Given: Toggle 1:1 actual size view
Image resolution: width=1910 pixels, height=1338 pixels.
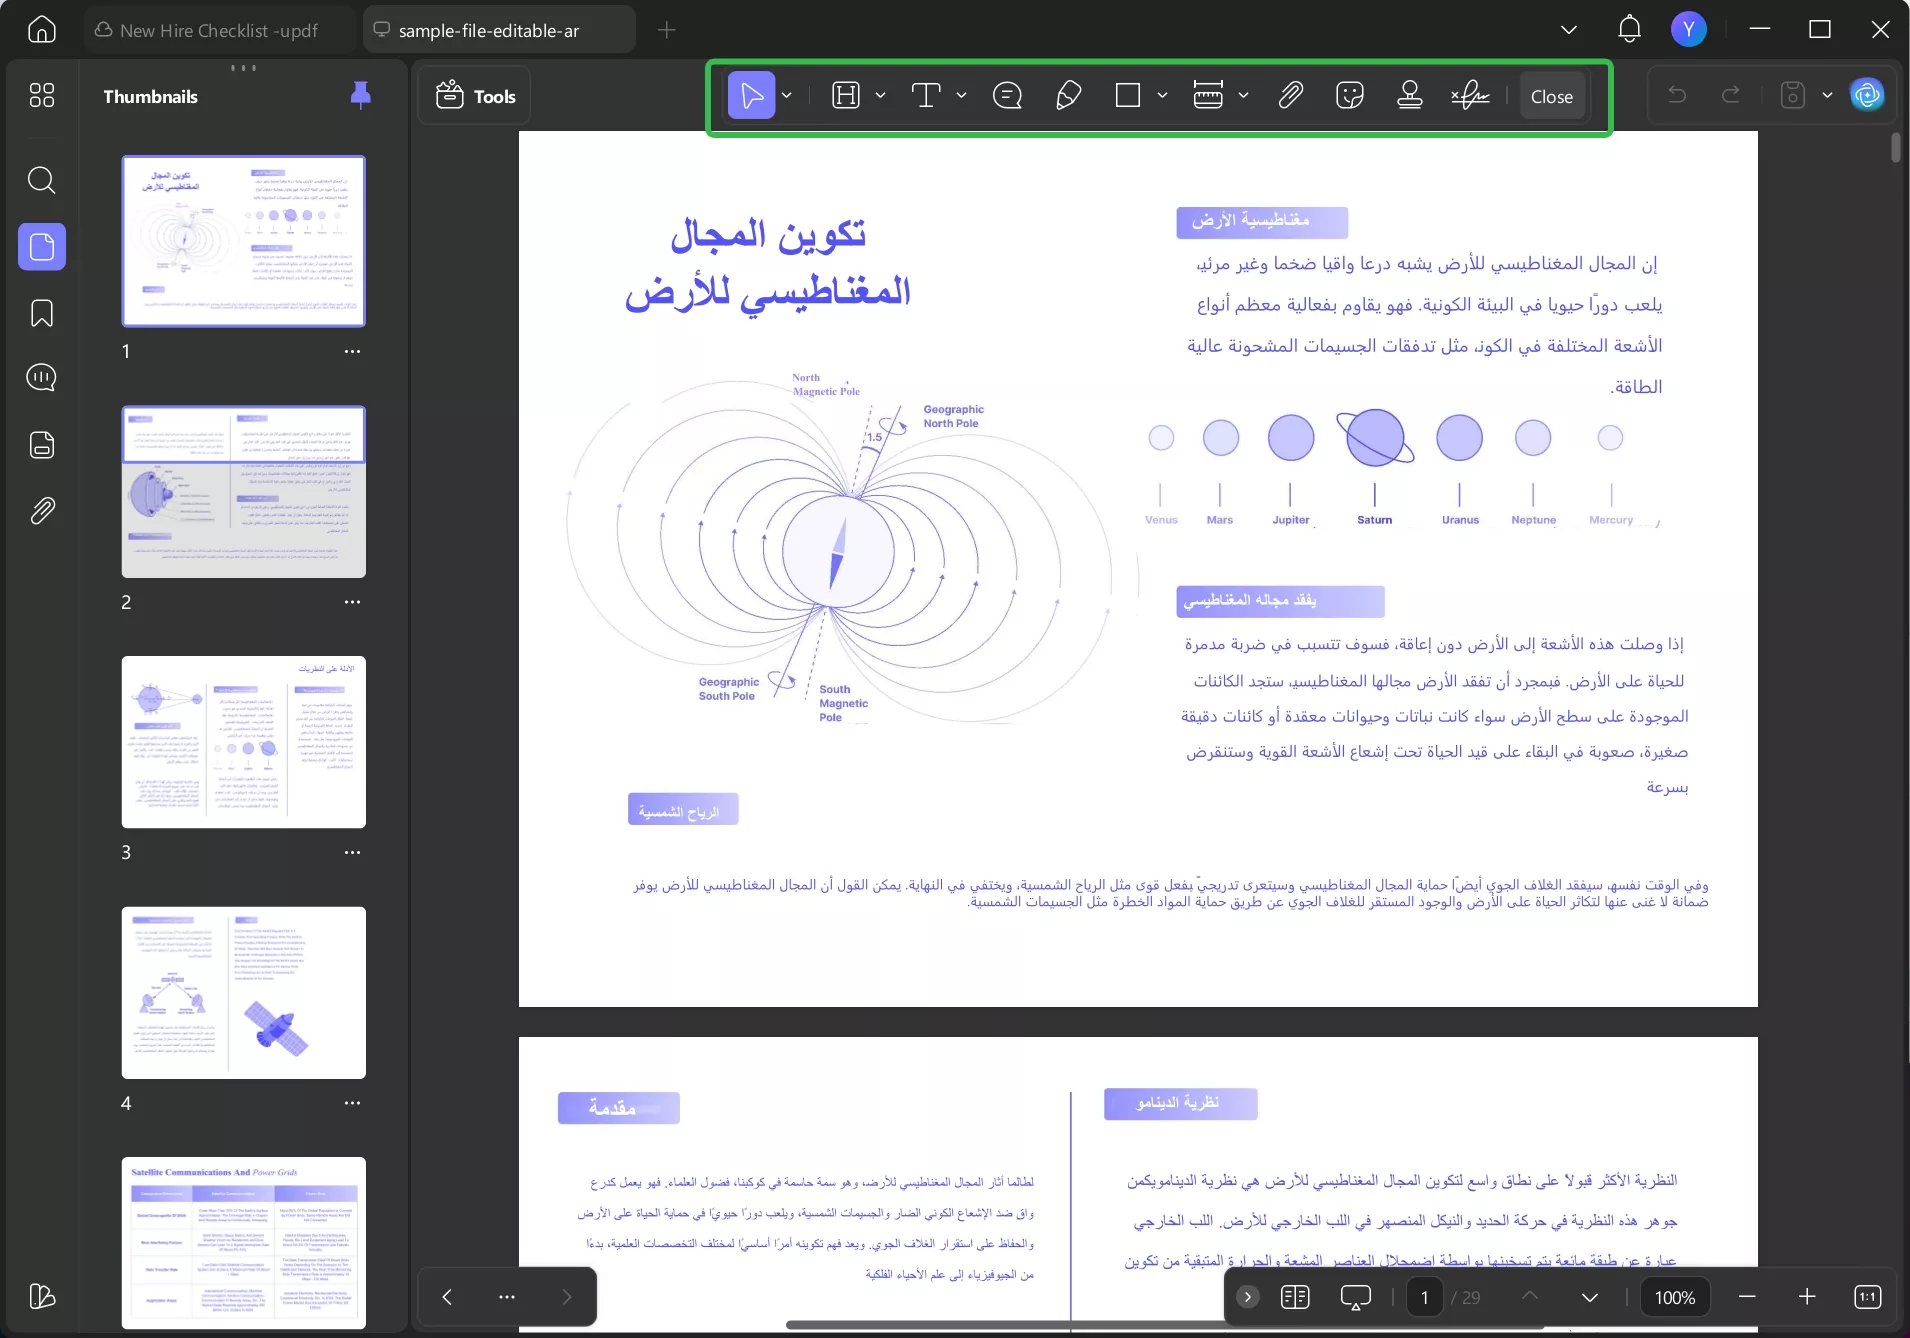Looking at the screenshot, I should 1865,1296.
